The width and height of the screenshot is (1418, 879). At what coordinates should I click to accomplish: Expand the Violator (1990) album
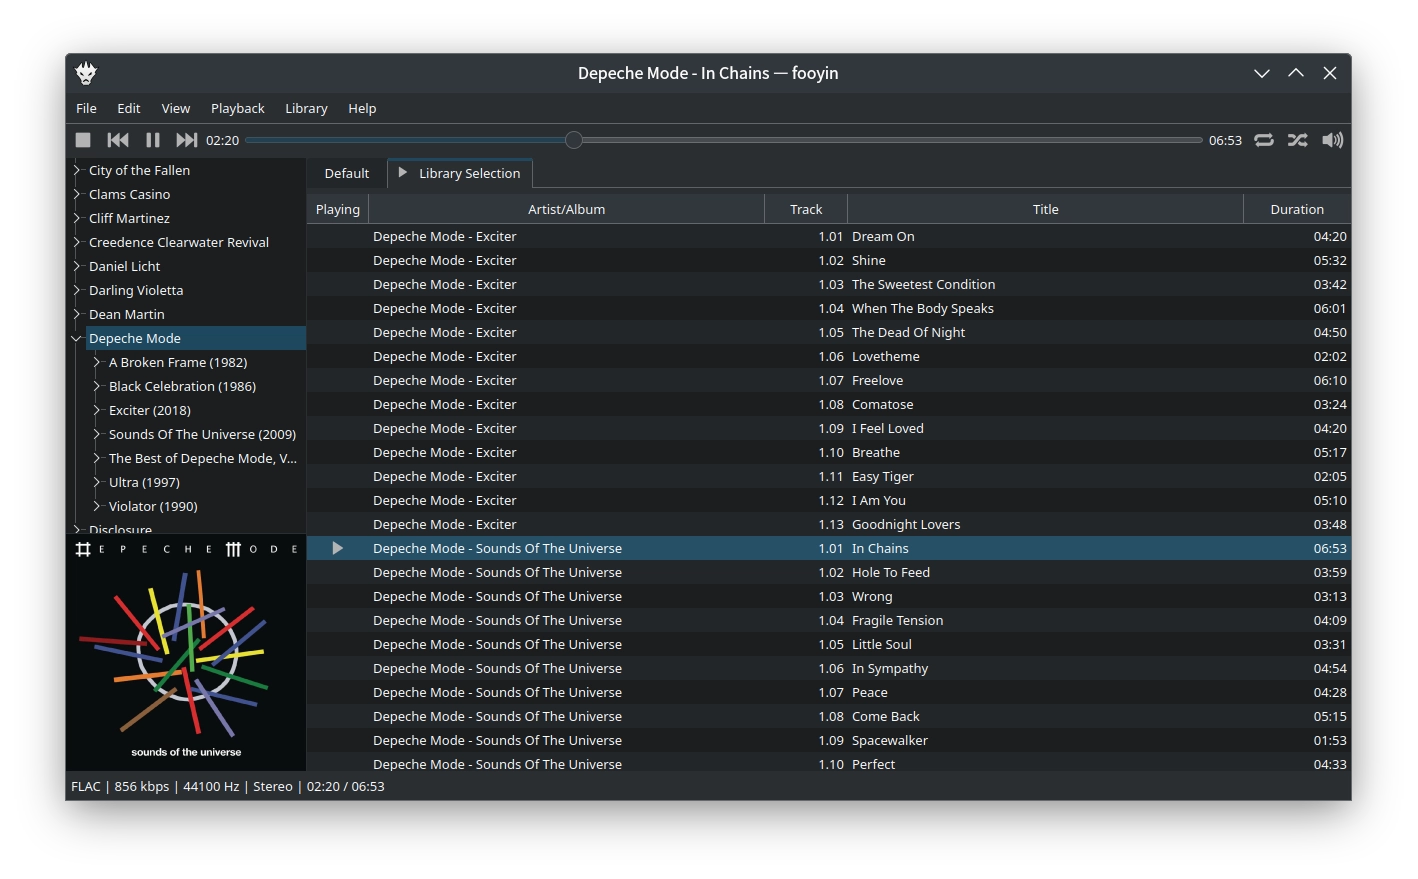[x=97, y=507]
